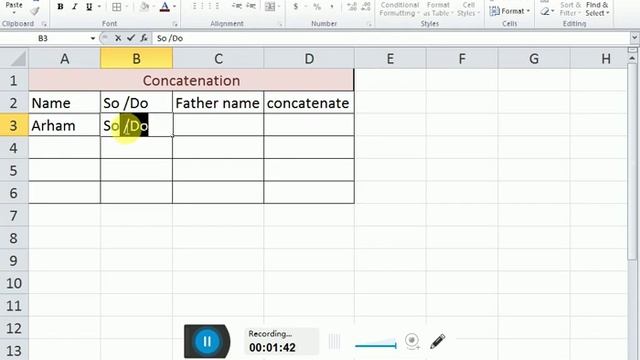Click formula bar text So /Do
640x360 pixels.
(170, 38)
